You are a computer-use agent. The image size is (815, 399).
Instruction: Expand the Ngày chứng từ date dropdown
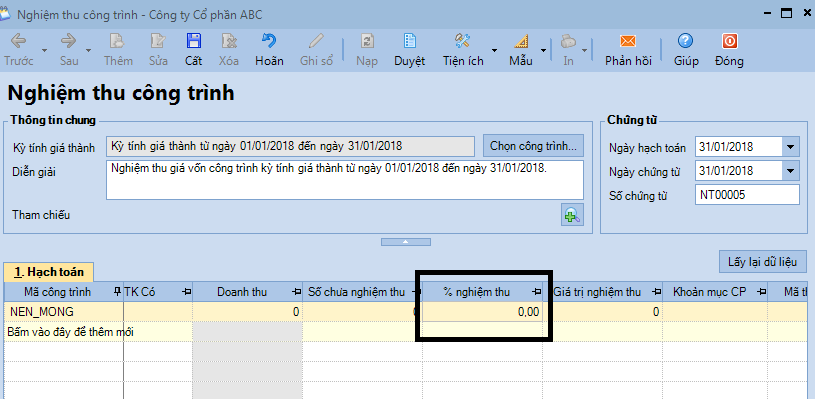[790, 171]
